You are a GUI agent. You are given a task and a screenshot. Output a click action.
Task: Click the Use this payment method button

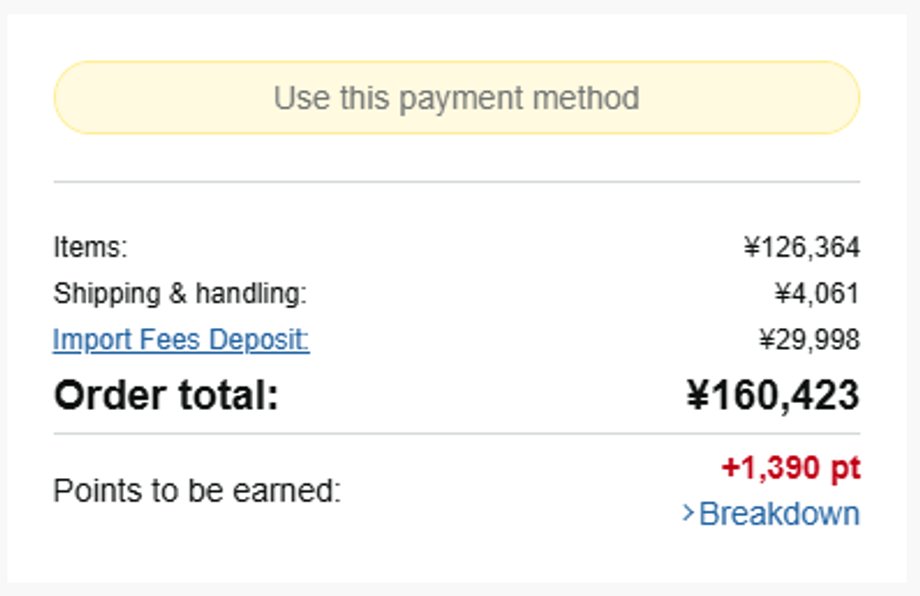click(456, 98)
